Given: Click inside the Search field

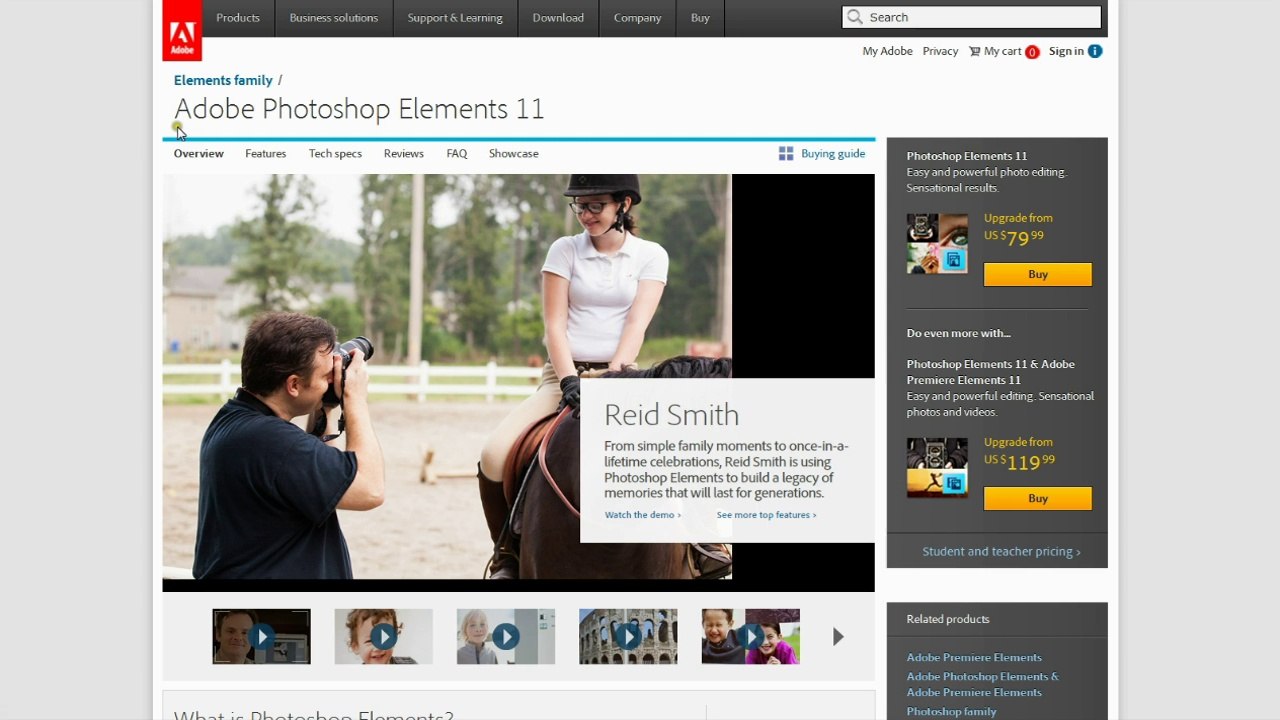Looking at the screenshot, I should tap(972, 17).
